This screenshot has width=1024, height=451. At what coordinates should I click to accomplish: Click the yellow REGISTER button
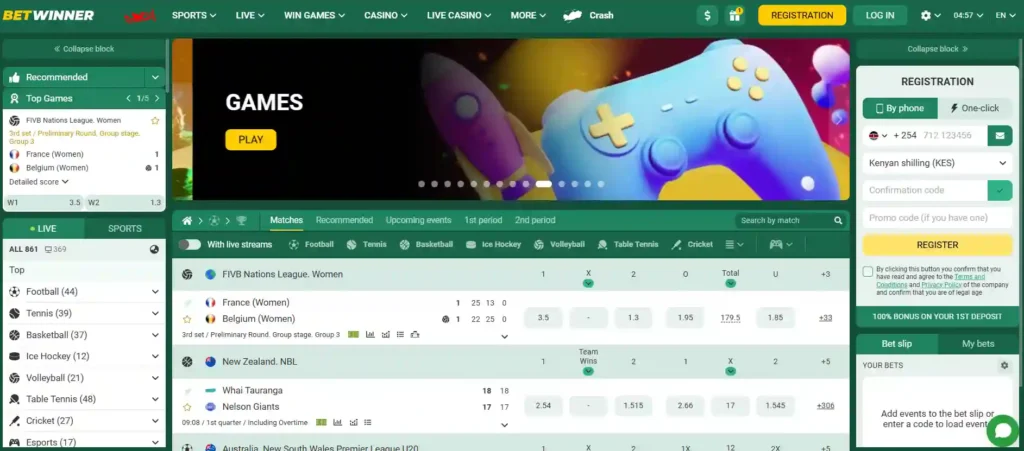[937, 245]
